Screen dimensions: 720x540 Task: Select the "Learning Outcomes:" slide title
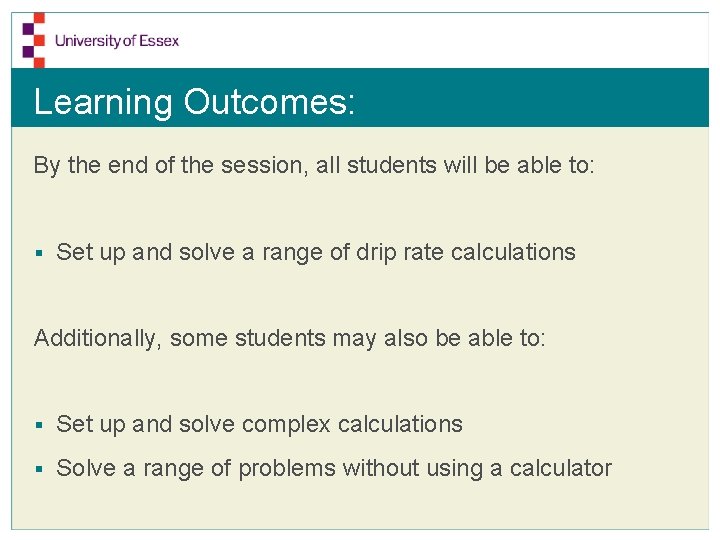(x=194, y=102)
